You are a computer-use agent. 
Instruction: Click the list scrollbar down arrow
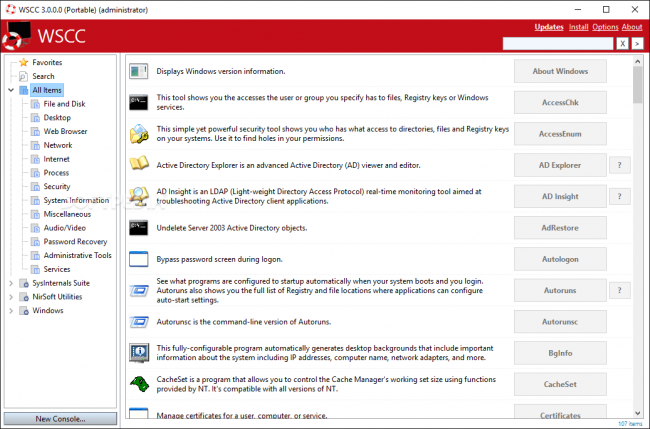coord(638,413)
